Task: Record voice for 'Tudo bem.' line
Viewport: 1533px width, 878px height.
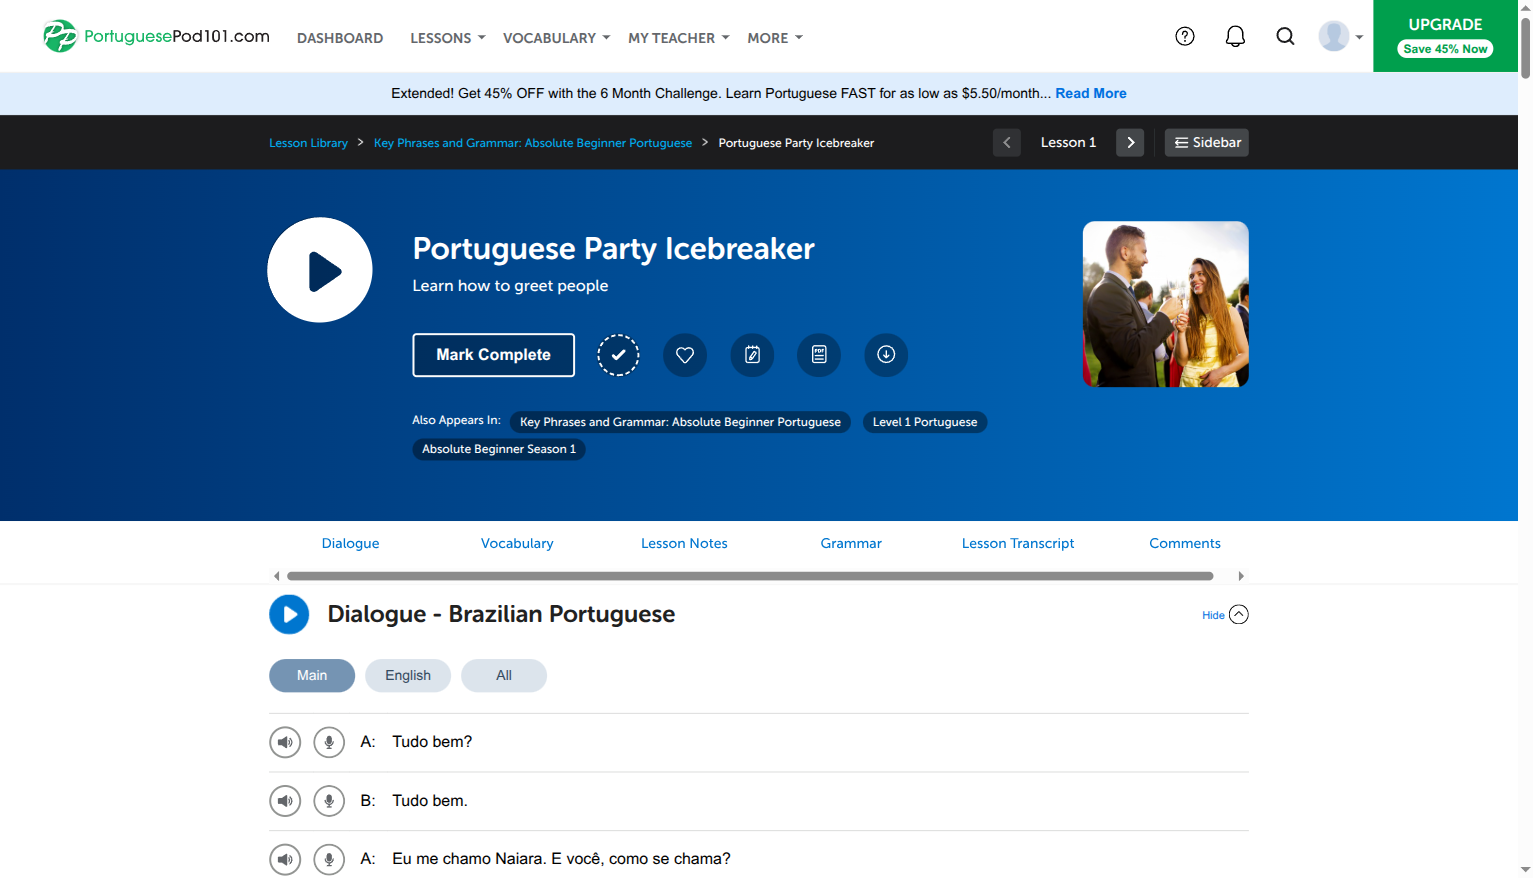Action: tap(329, 801)
